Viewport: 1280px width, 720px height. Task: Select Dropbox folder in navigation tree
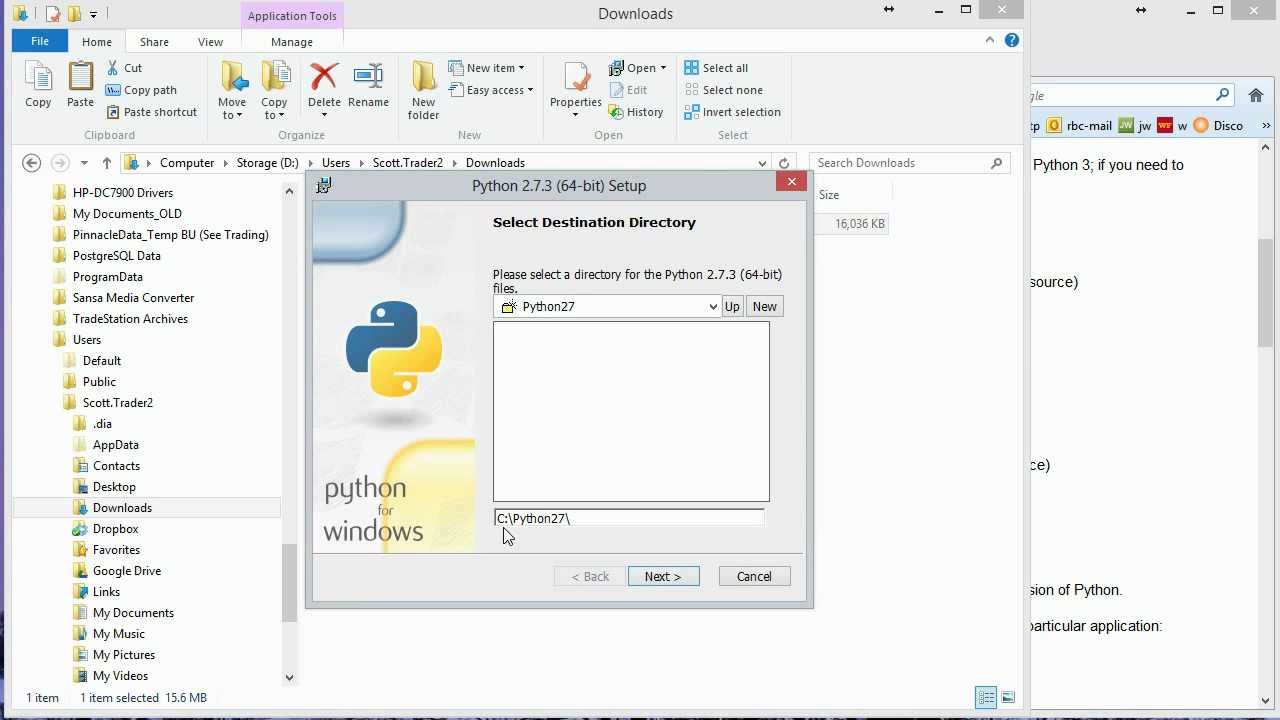point(115,529)
